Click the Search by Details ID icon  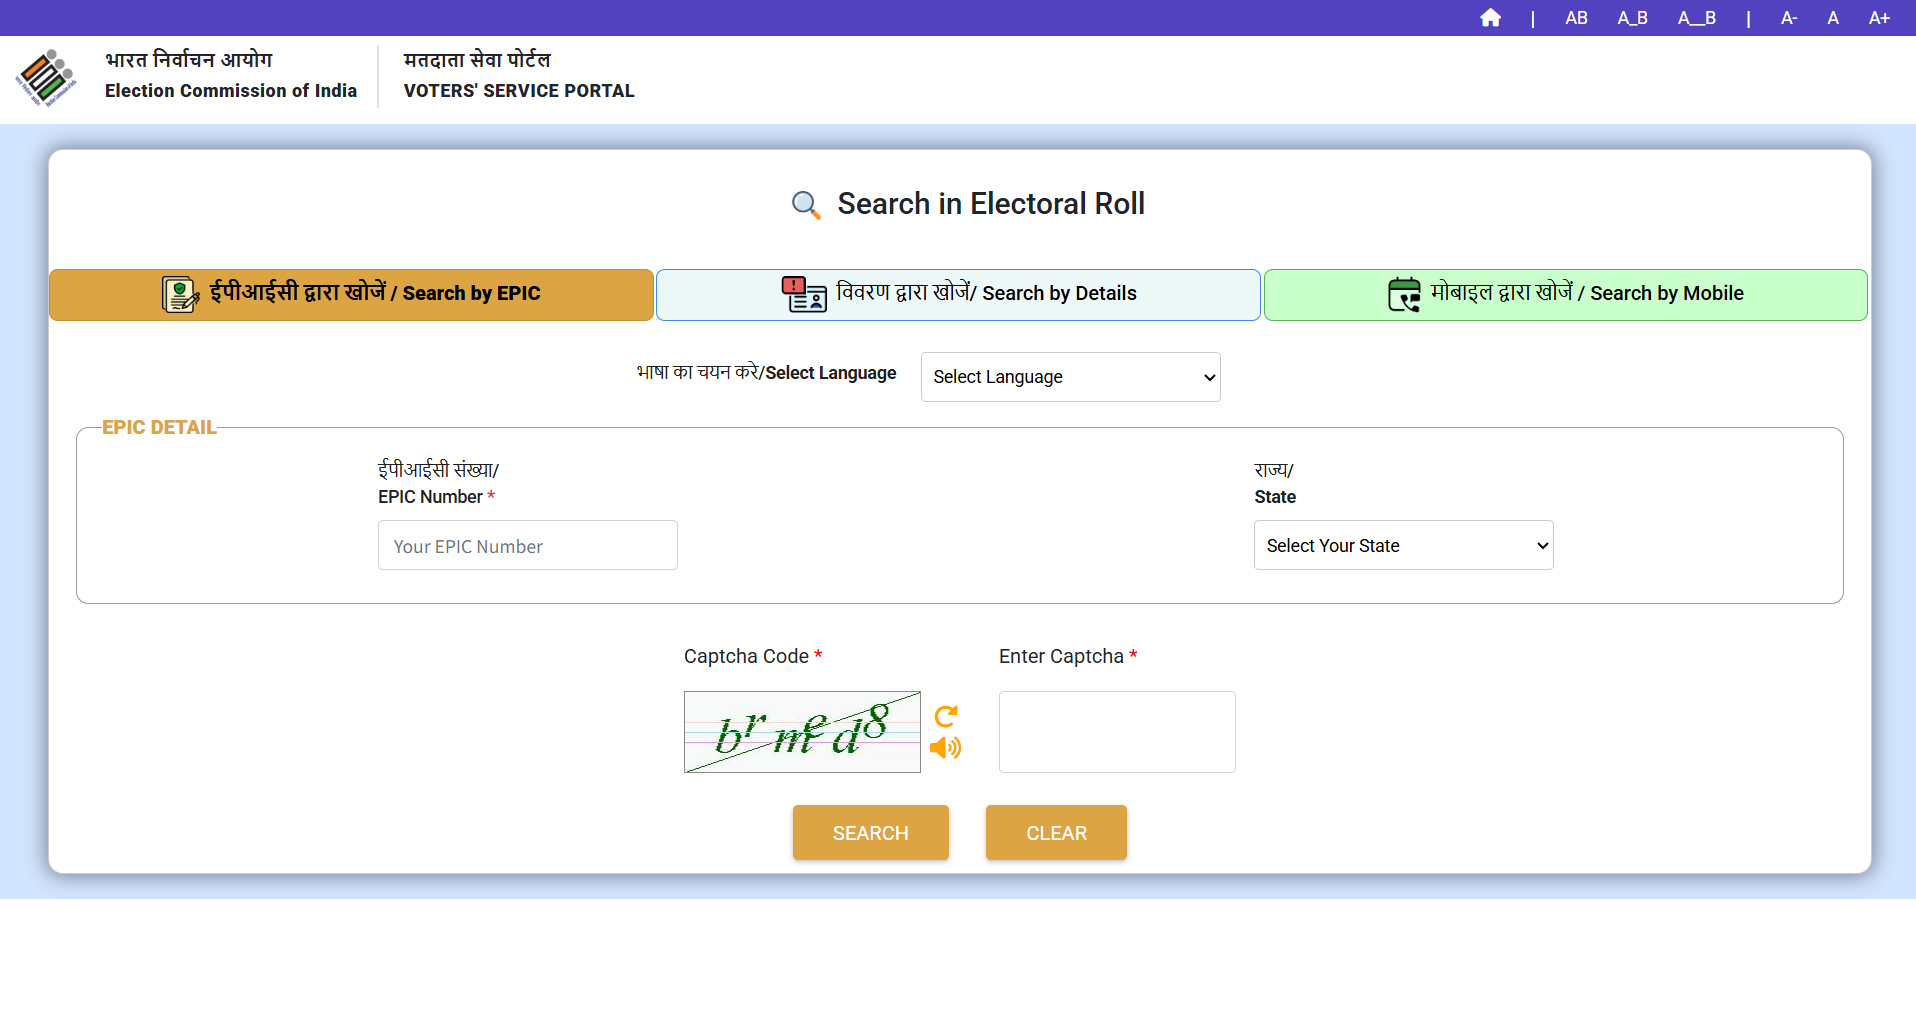click(803, 294)
